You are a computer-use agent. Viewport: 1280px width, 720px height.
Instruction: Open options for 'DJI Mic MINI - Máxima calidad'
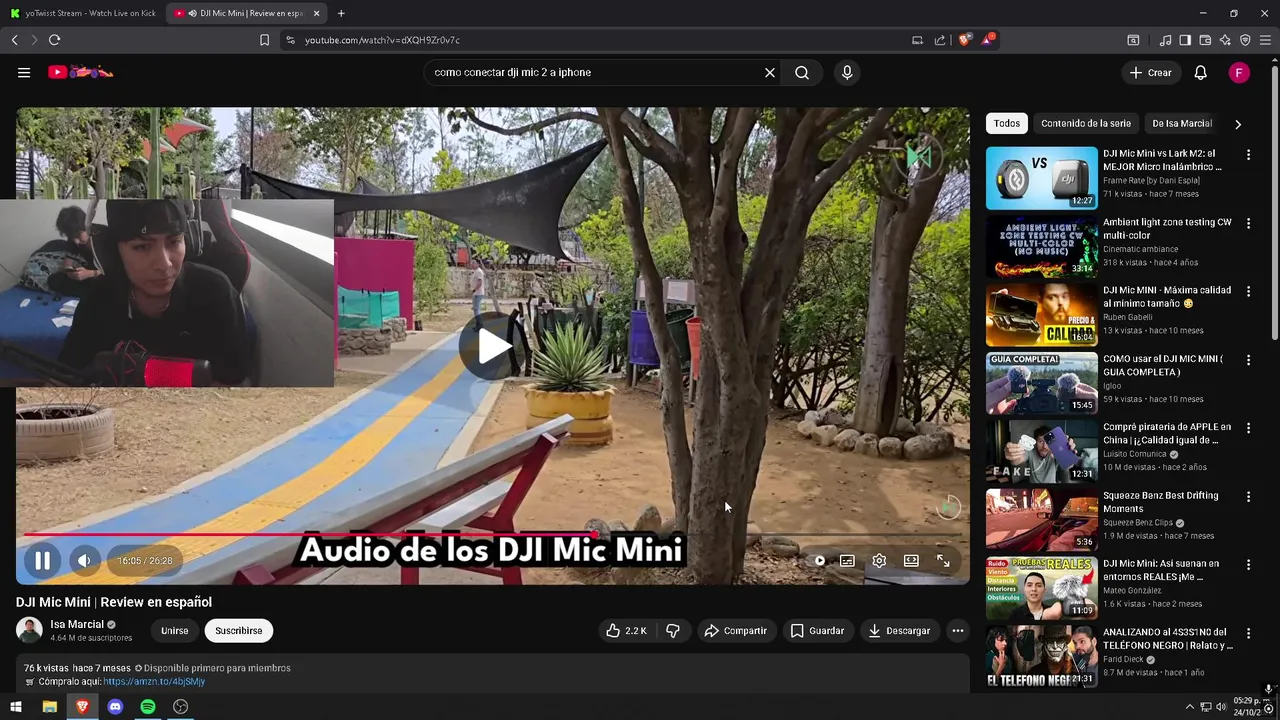[1248, 291]
